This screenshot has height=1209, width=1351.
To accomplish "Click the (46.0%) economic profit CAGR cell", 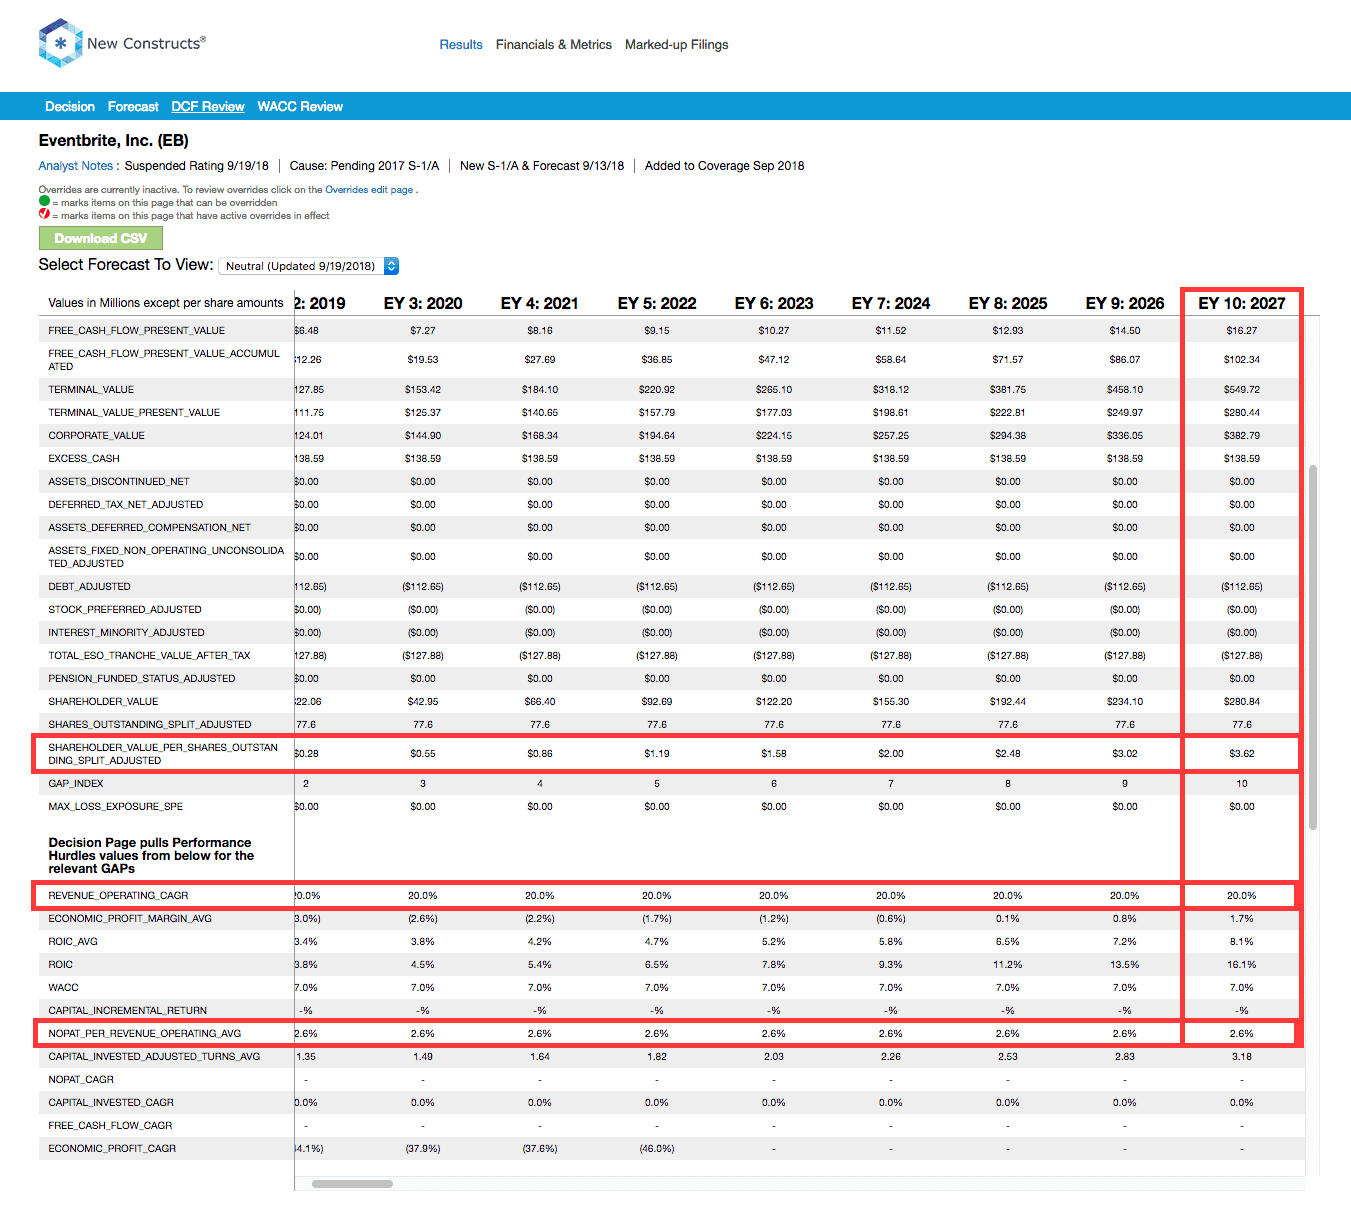I will [657, 1149].
